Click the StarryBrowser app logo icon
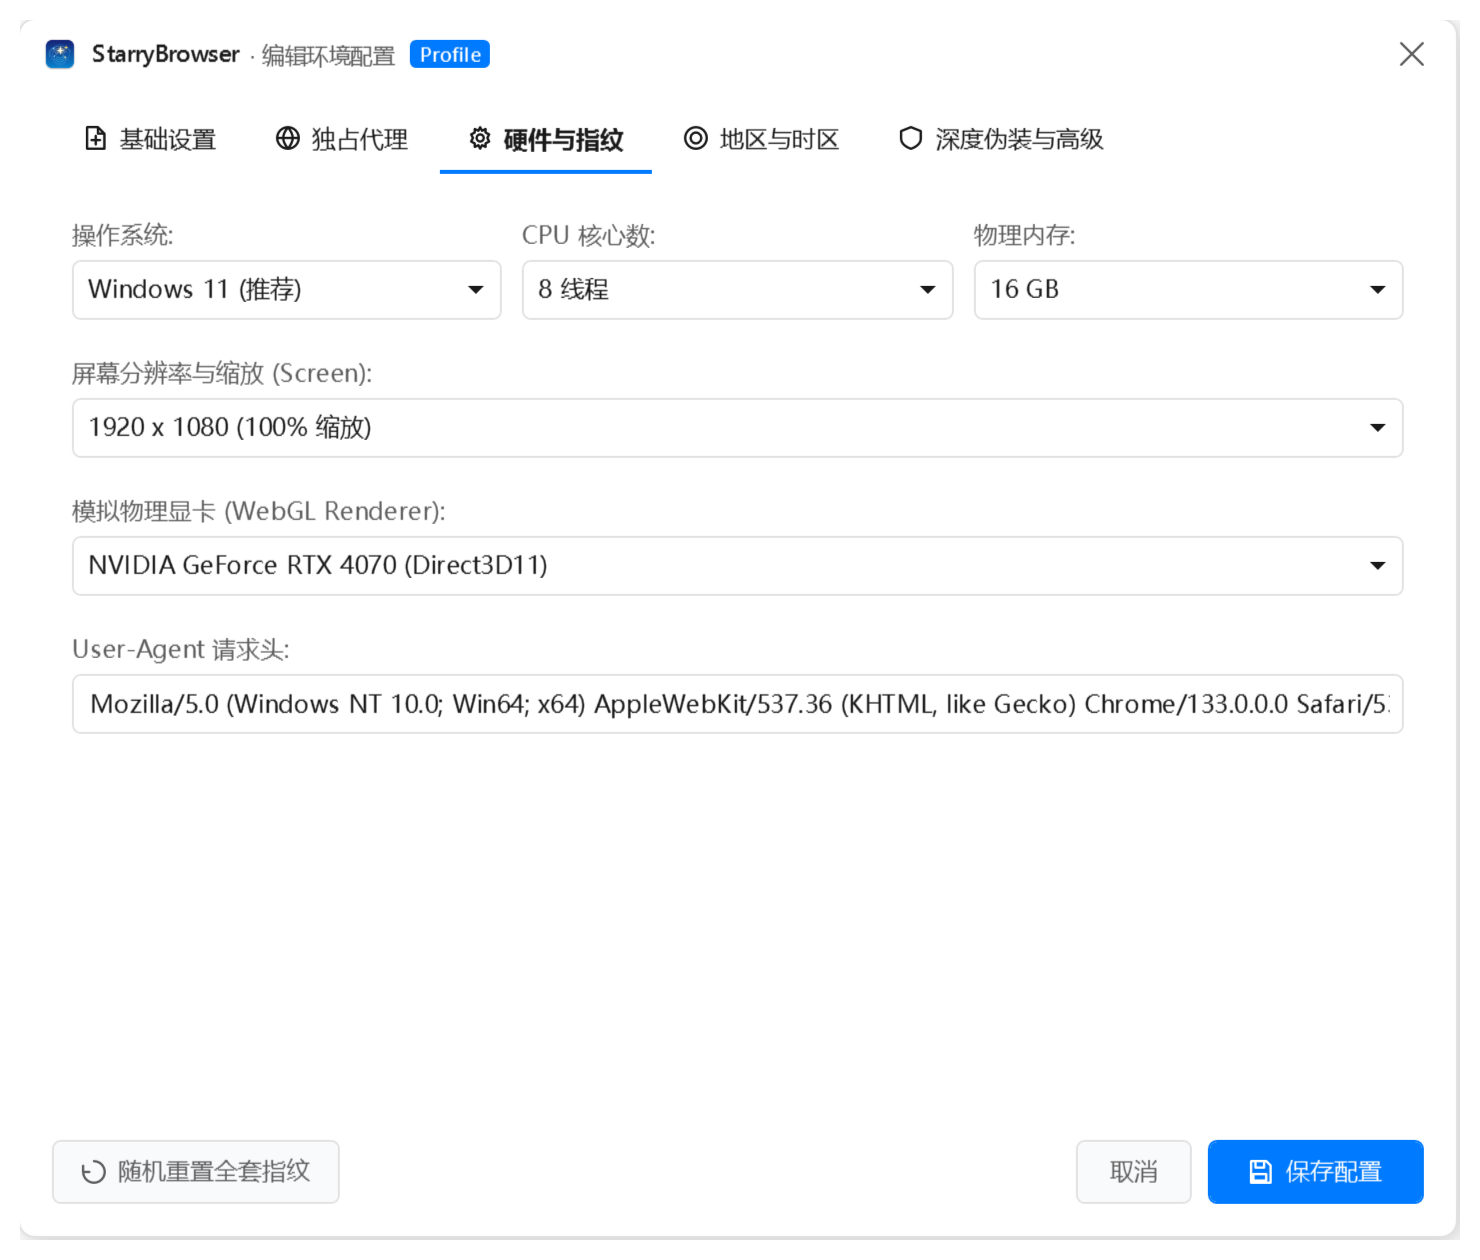 click(60, 54)
